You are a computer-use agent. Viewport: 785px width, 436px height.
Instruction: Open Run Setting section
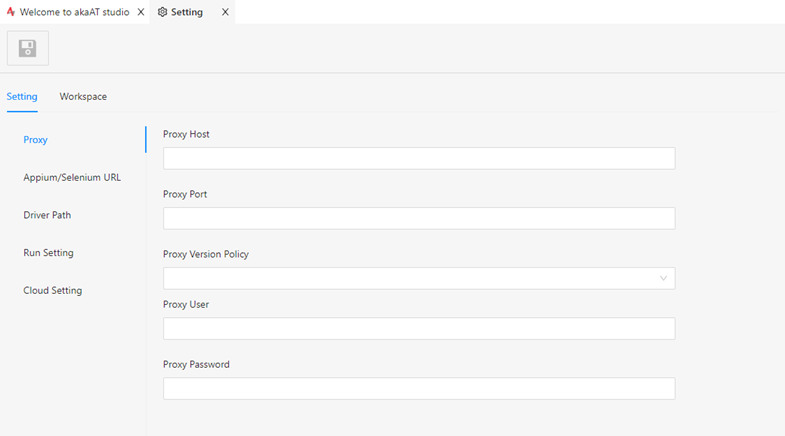coord(49,253)
